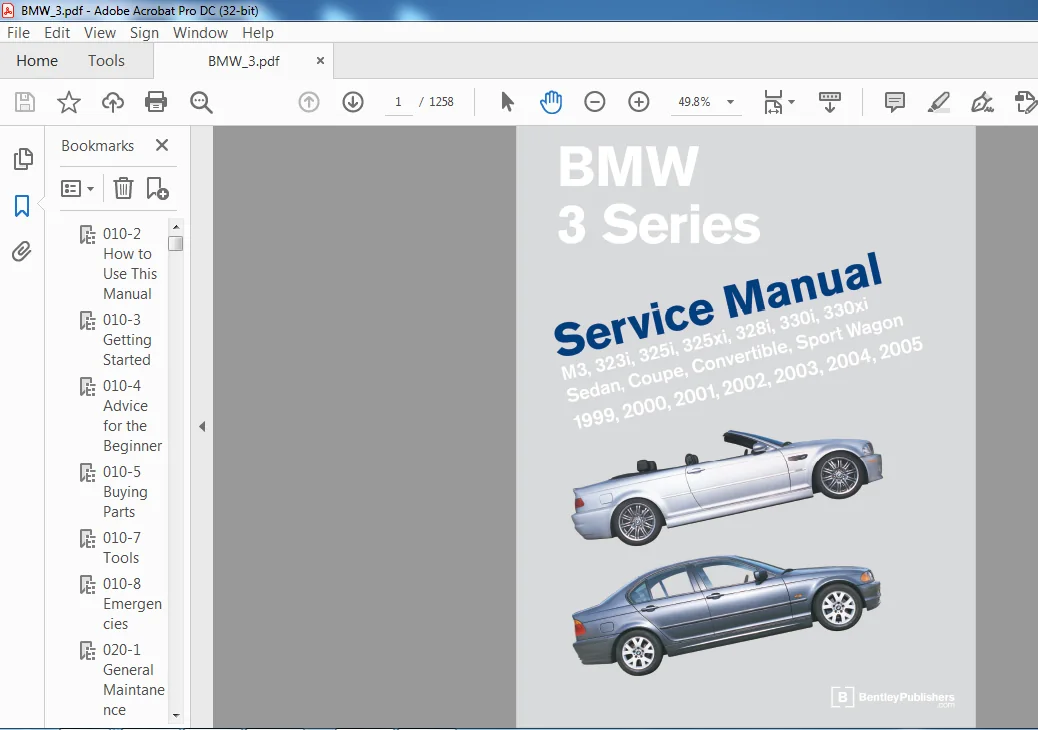Print the document with the printer icon
The width and height of the screenshot is (1038, 730).
156,102
